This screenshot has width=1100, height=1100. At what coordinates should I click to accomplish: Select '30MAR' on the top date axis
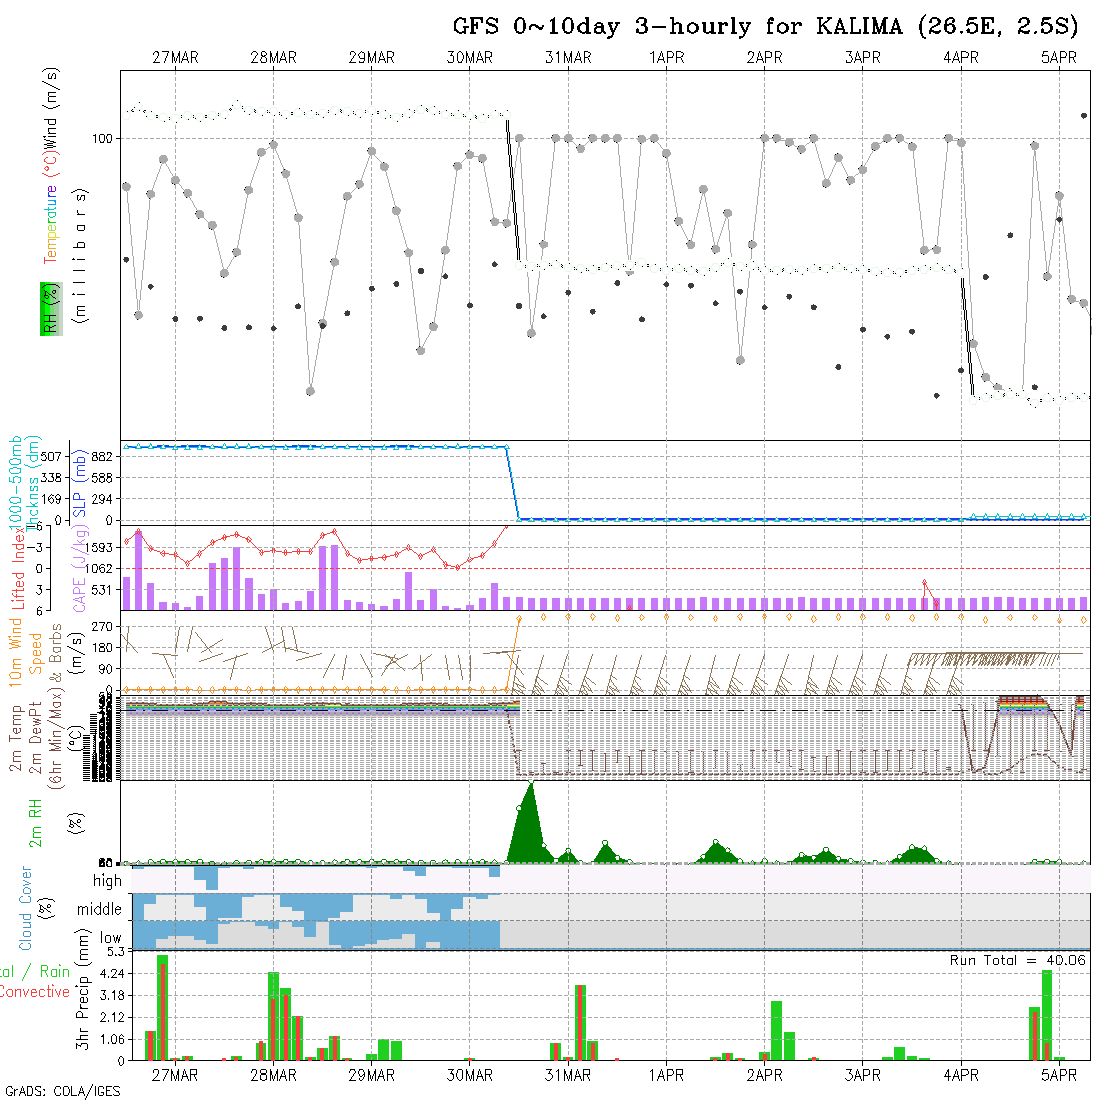(x=470, y=58)
